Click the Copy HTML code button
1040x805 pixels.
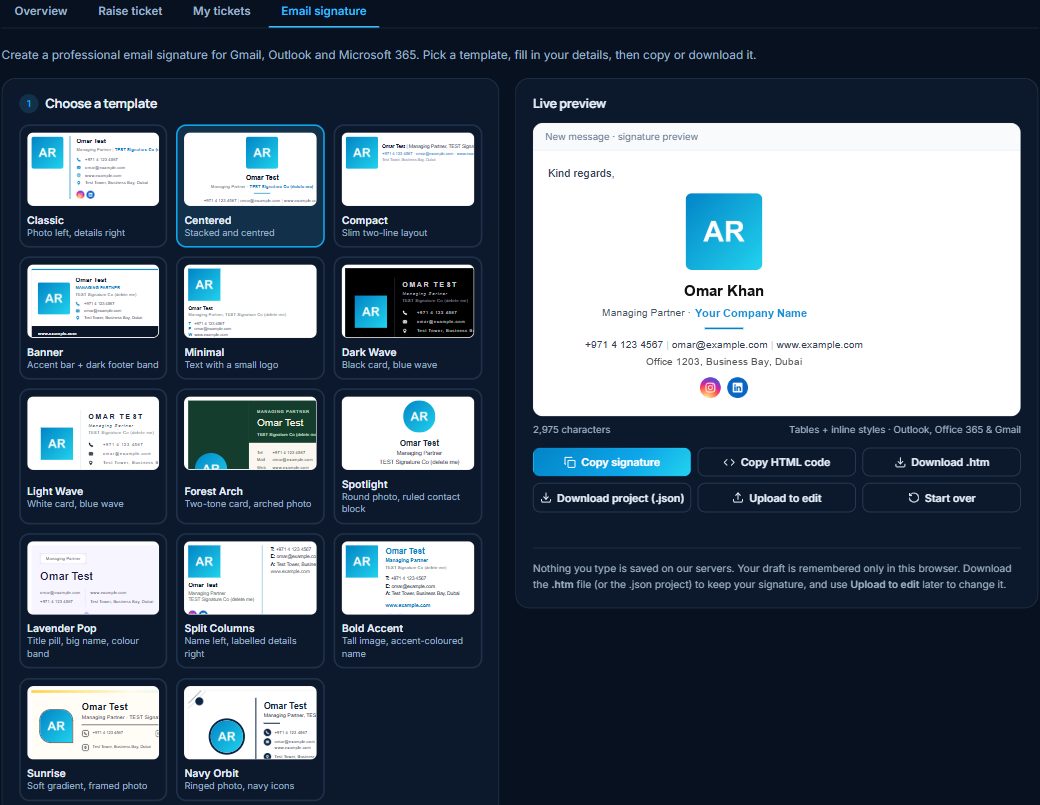(x=776, y=462)
